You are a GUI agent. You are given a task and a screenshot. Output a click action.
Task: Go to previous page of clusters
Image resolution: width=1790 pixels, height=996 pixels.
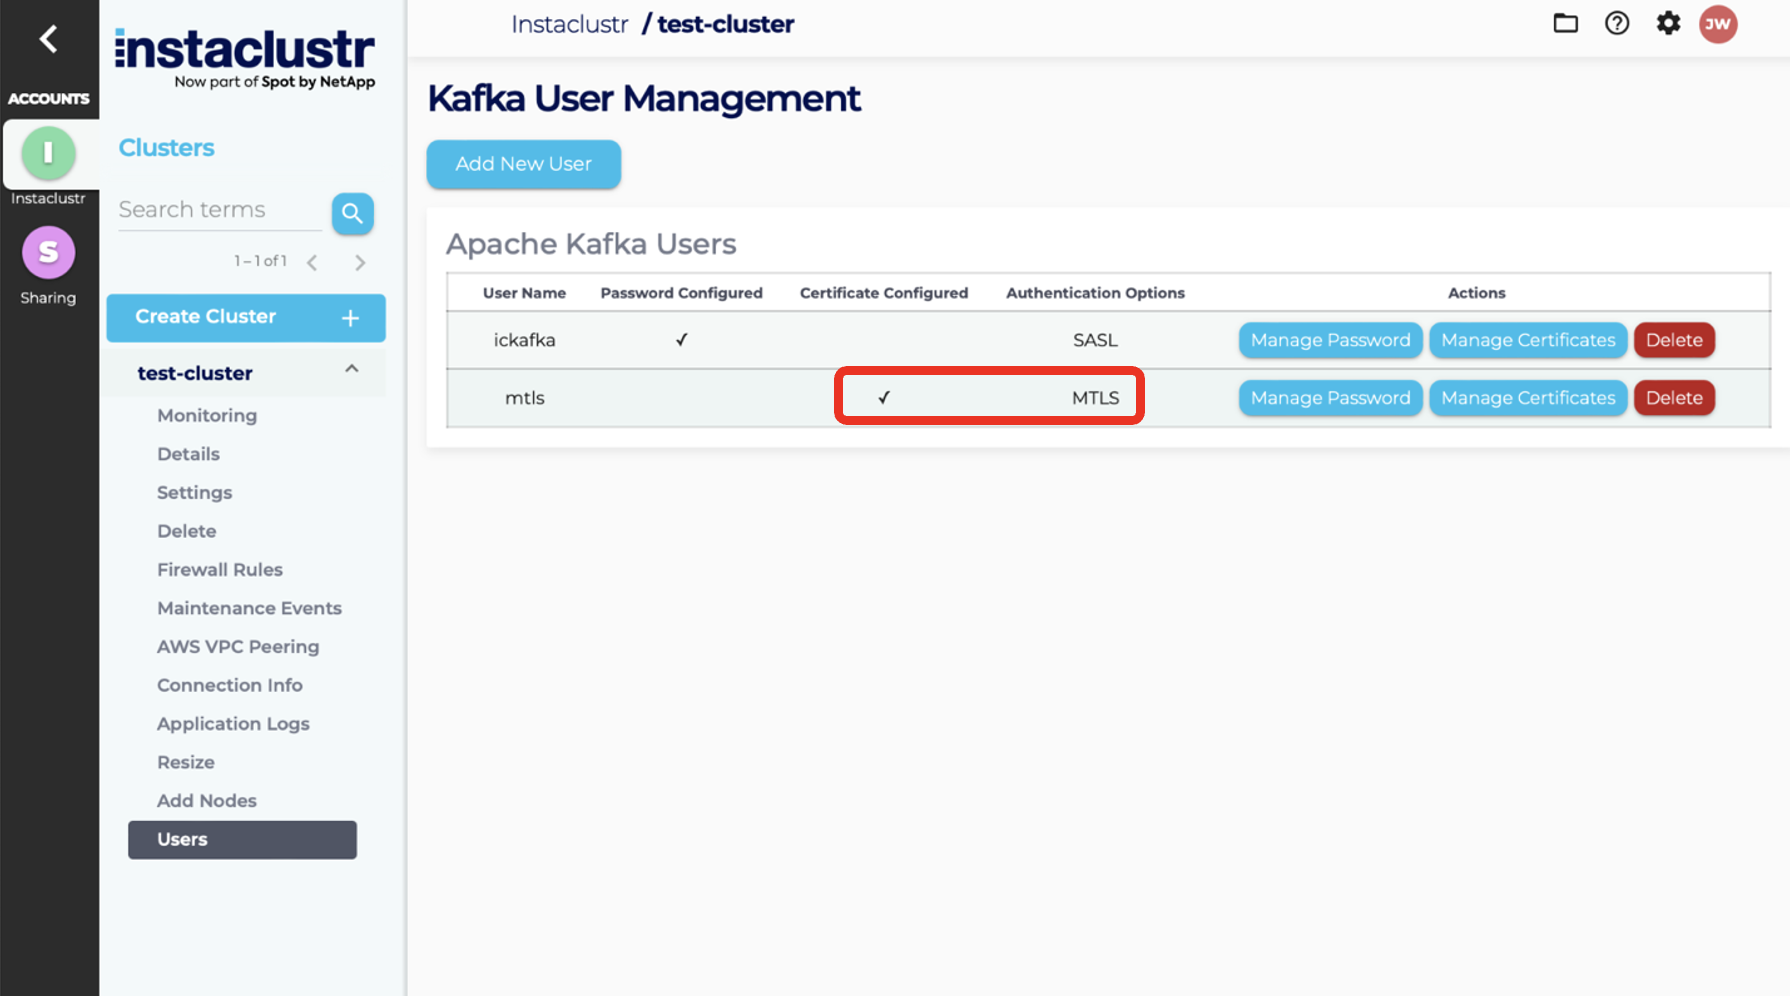pos(313,263)
